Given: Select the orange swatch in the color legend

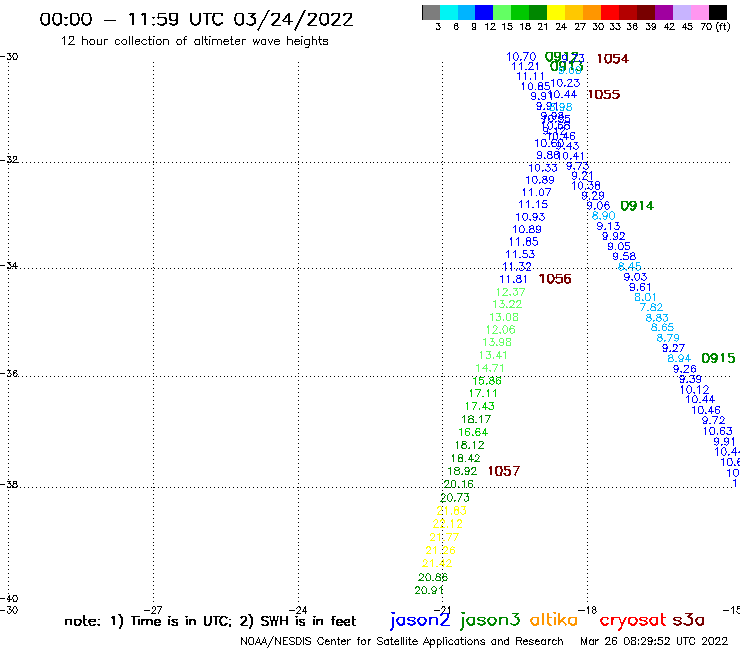Looking at the screenshot, I should click(x=592, y=12).
